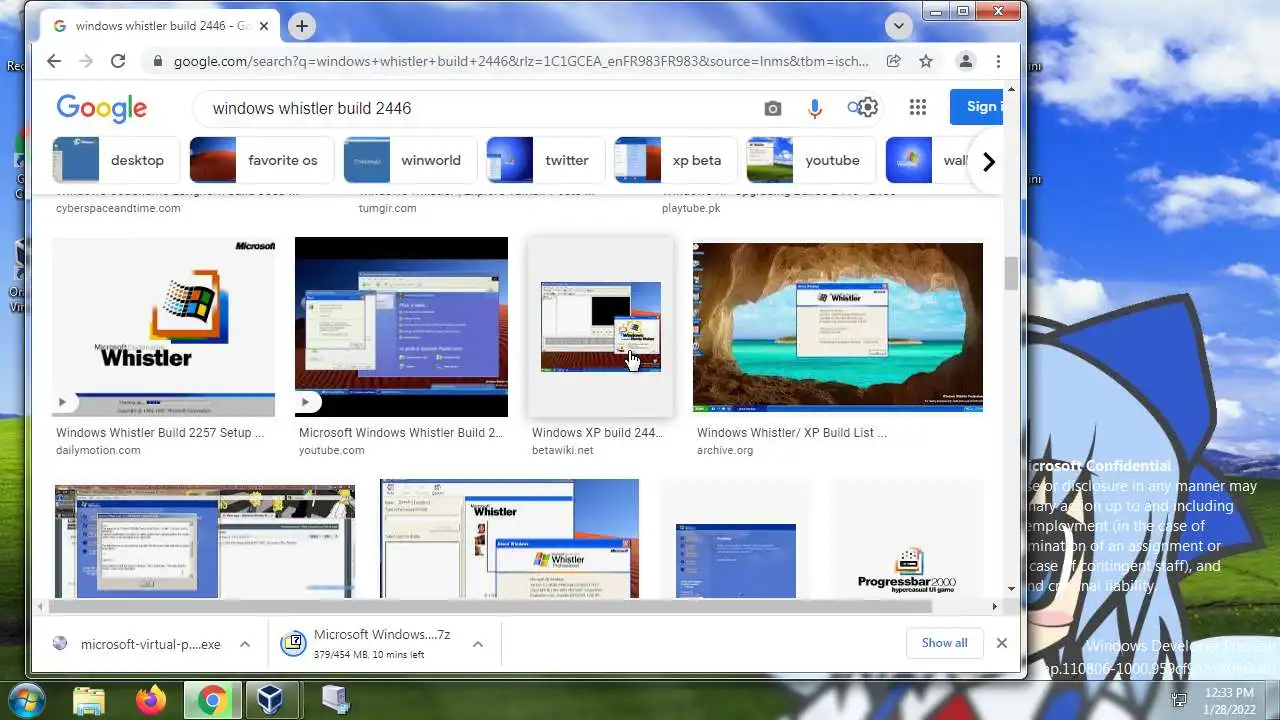1280x720 pixels.
Task: Click the tumgir.com source link
Action: [x=387, y=208]
